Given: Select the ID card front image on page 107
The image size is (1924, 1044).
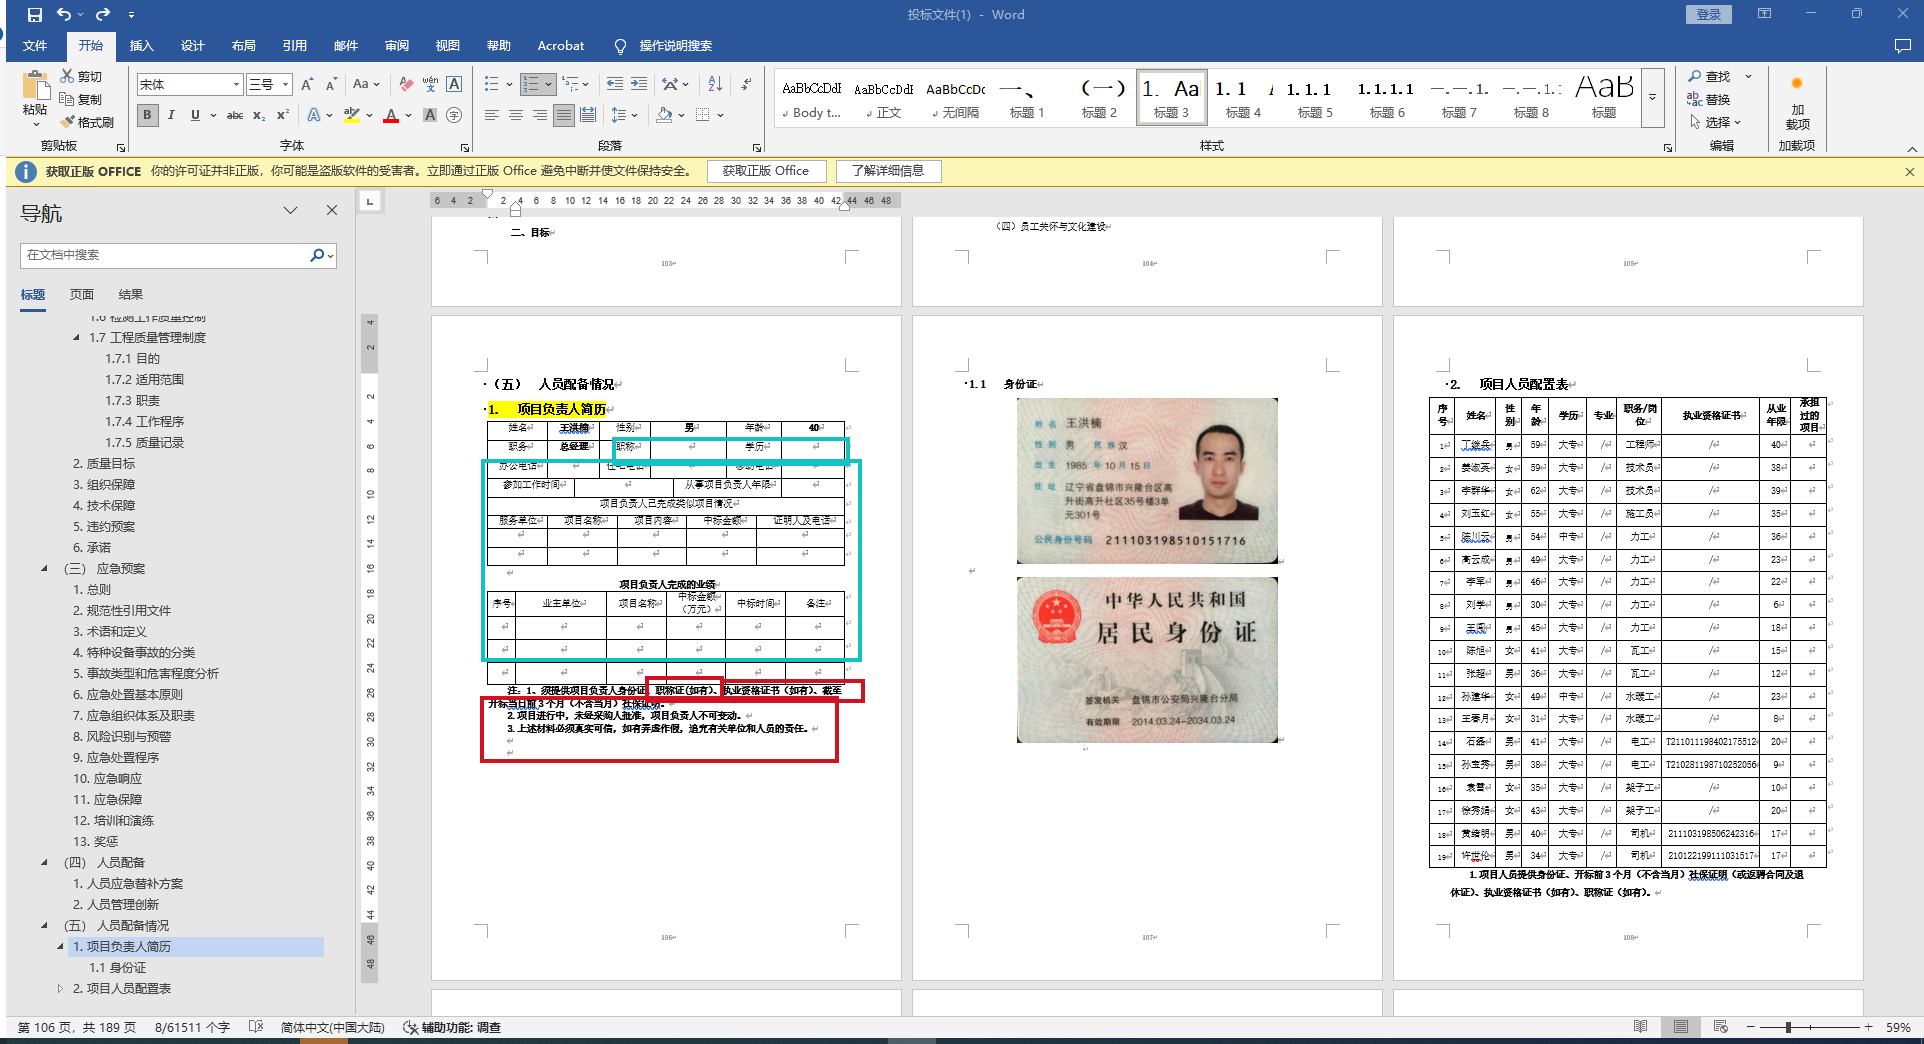Looking at the screenshot, I should 1147,480.
